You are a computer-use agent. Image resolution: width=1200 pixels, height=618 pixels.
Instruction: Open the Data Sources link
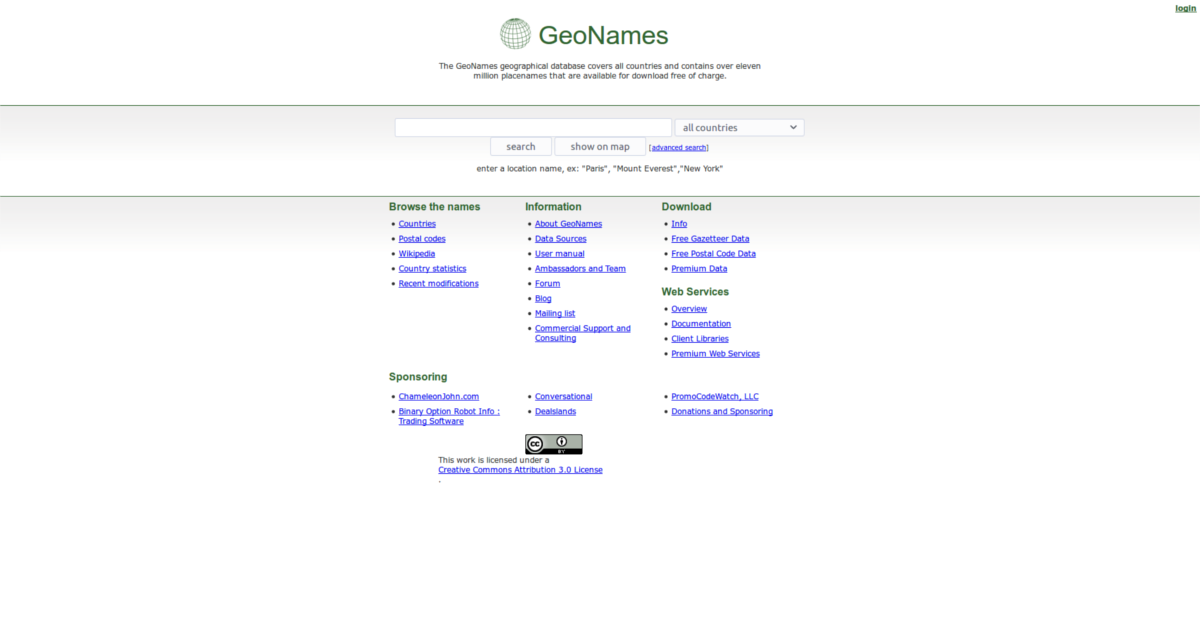561,239
